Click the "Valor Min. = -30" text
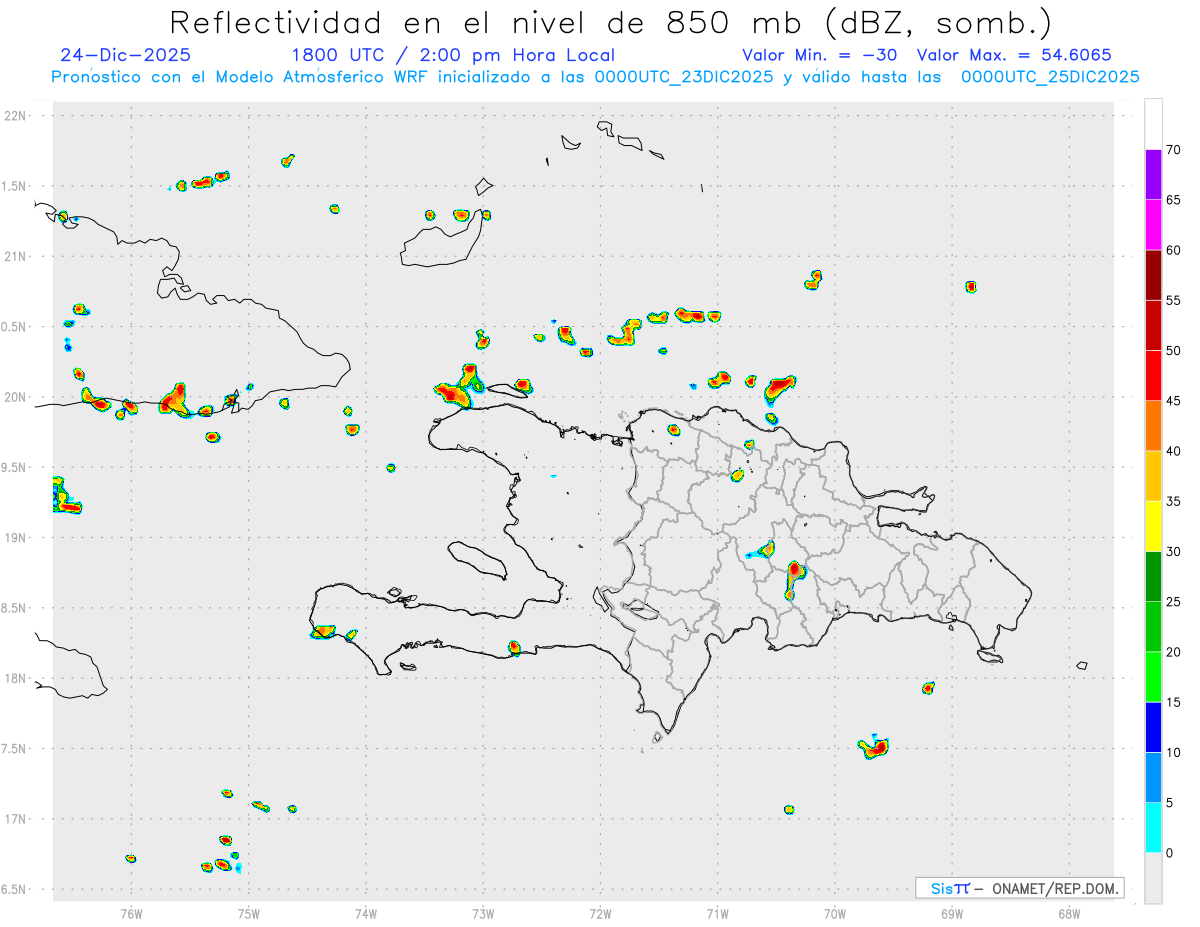Screen dimensions: 1200x927 pos(822,55)
